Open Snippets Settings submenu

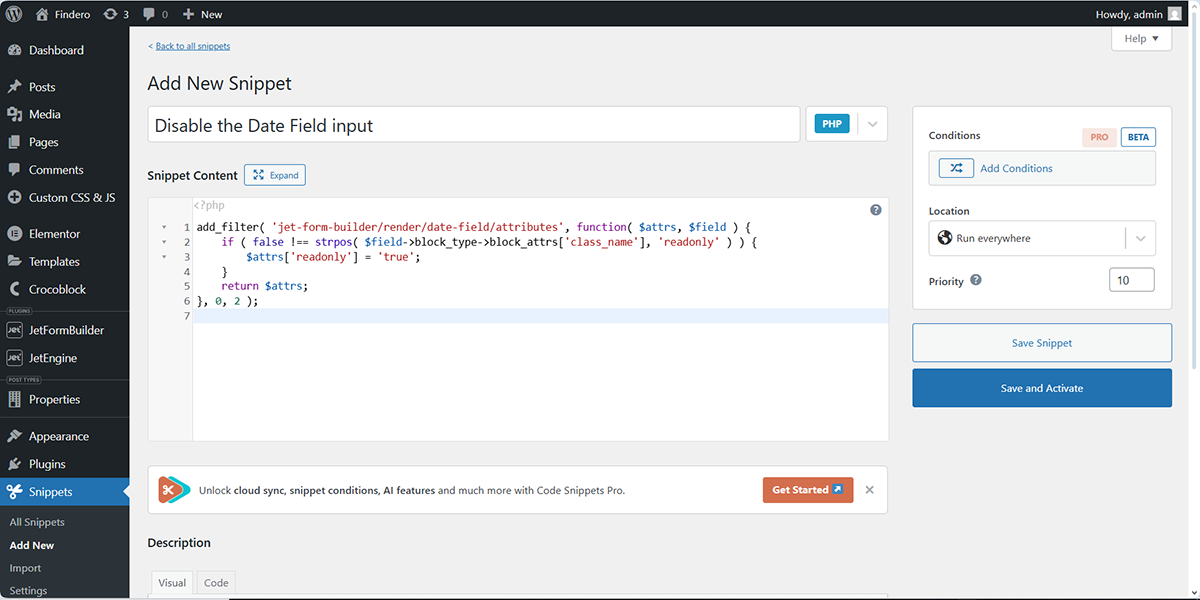tap(28, 590)
